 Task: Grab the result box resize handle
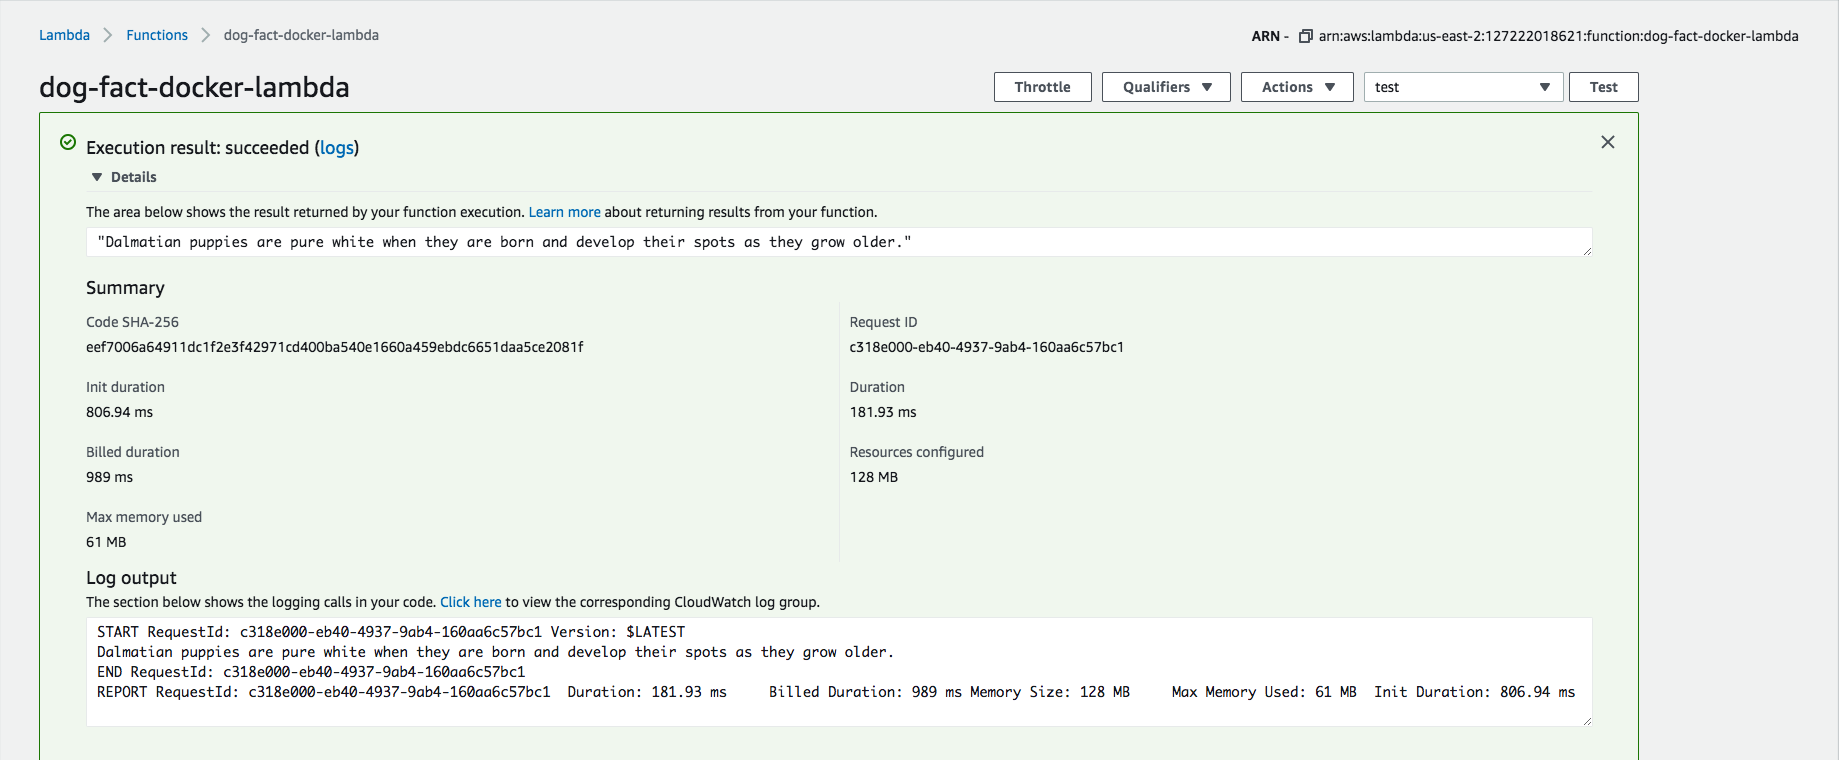(x=1587, y=251)
